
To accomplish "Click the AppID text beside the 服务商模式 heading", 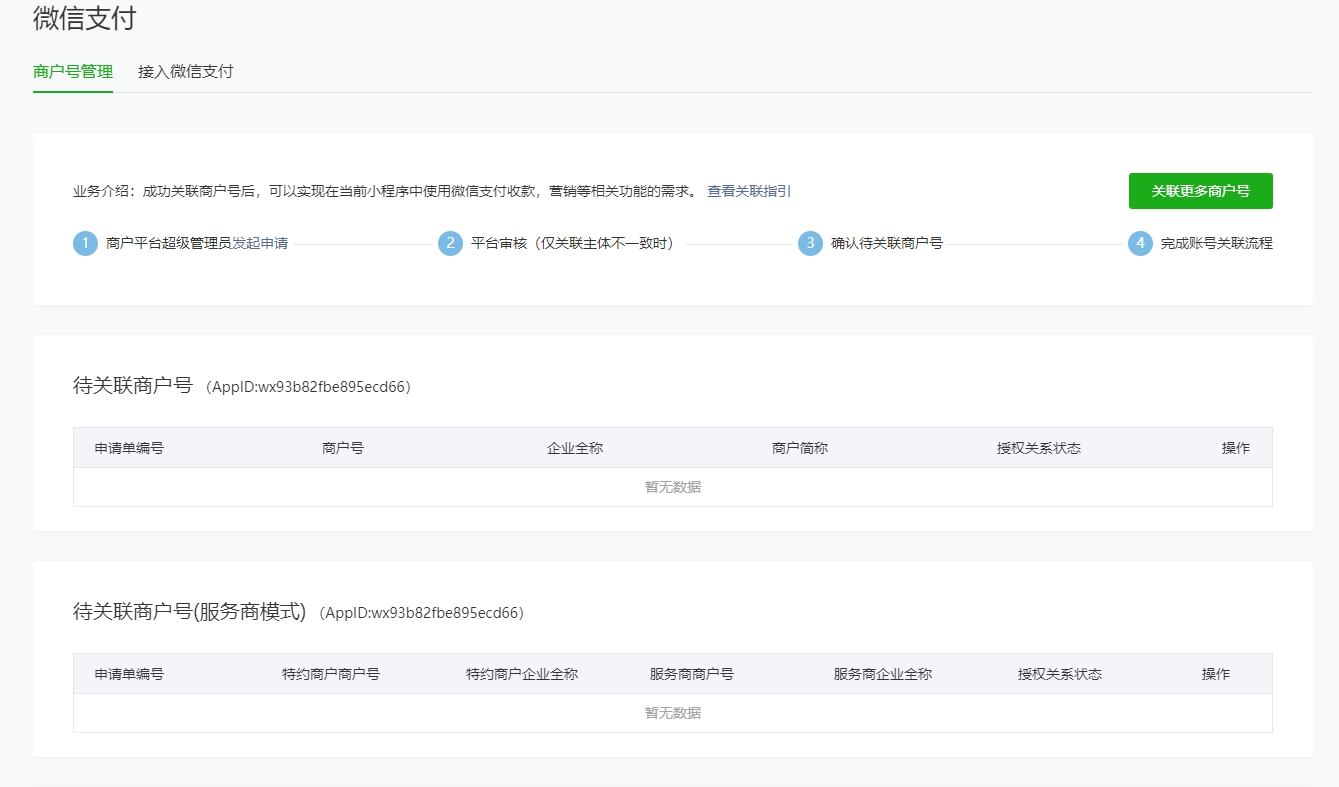I will pos(421,613).
